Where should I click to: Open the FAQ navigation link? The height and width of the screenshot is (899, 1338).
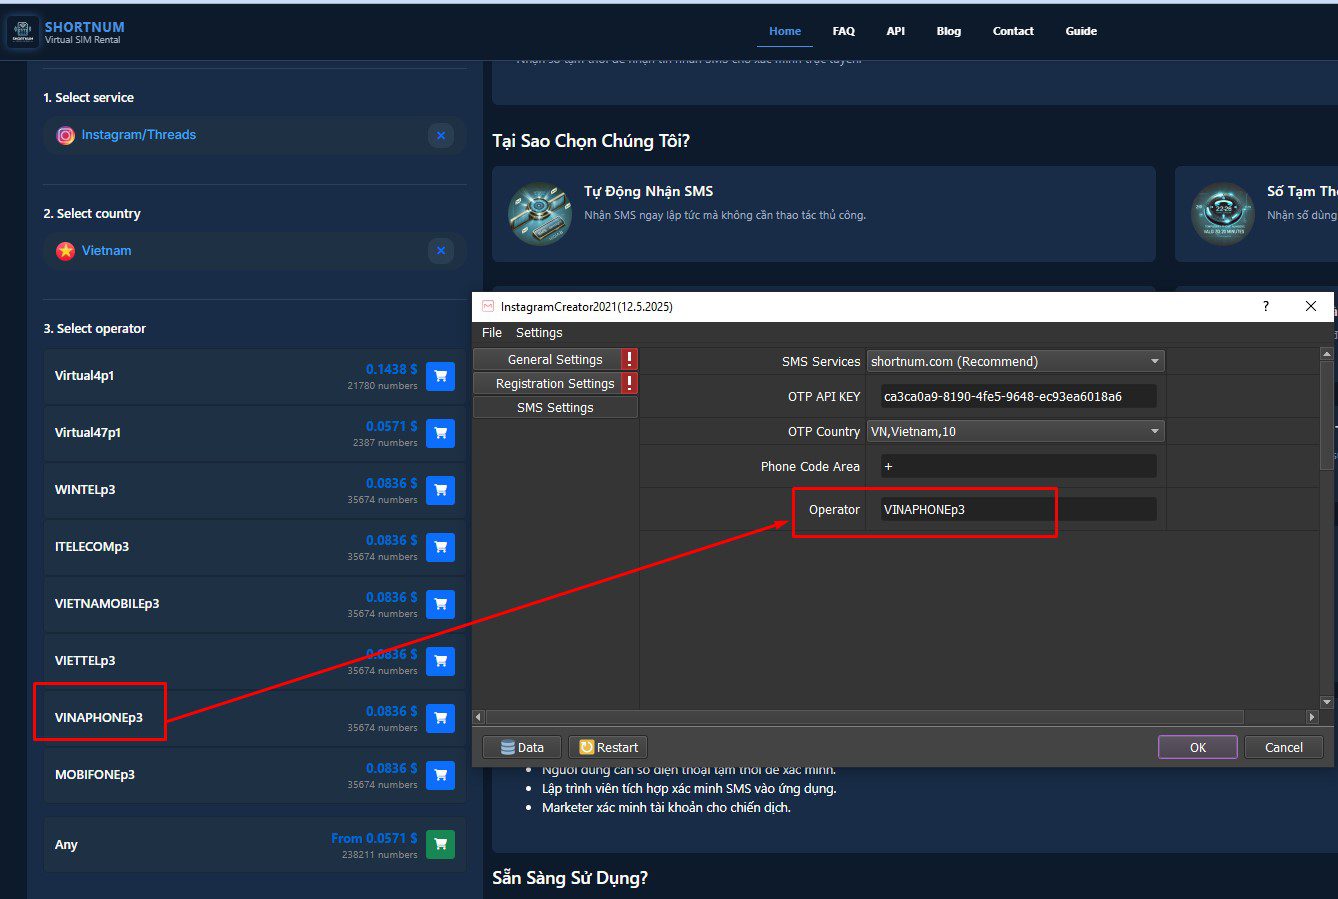[844, 31]
